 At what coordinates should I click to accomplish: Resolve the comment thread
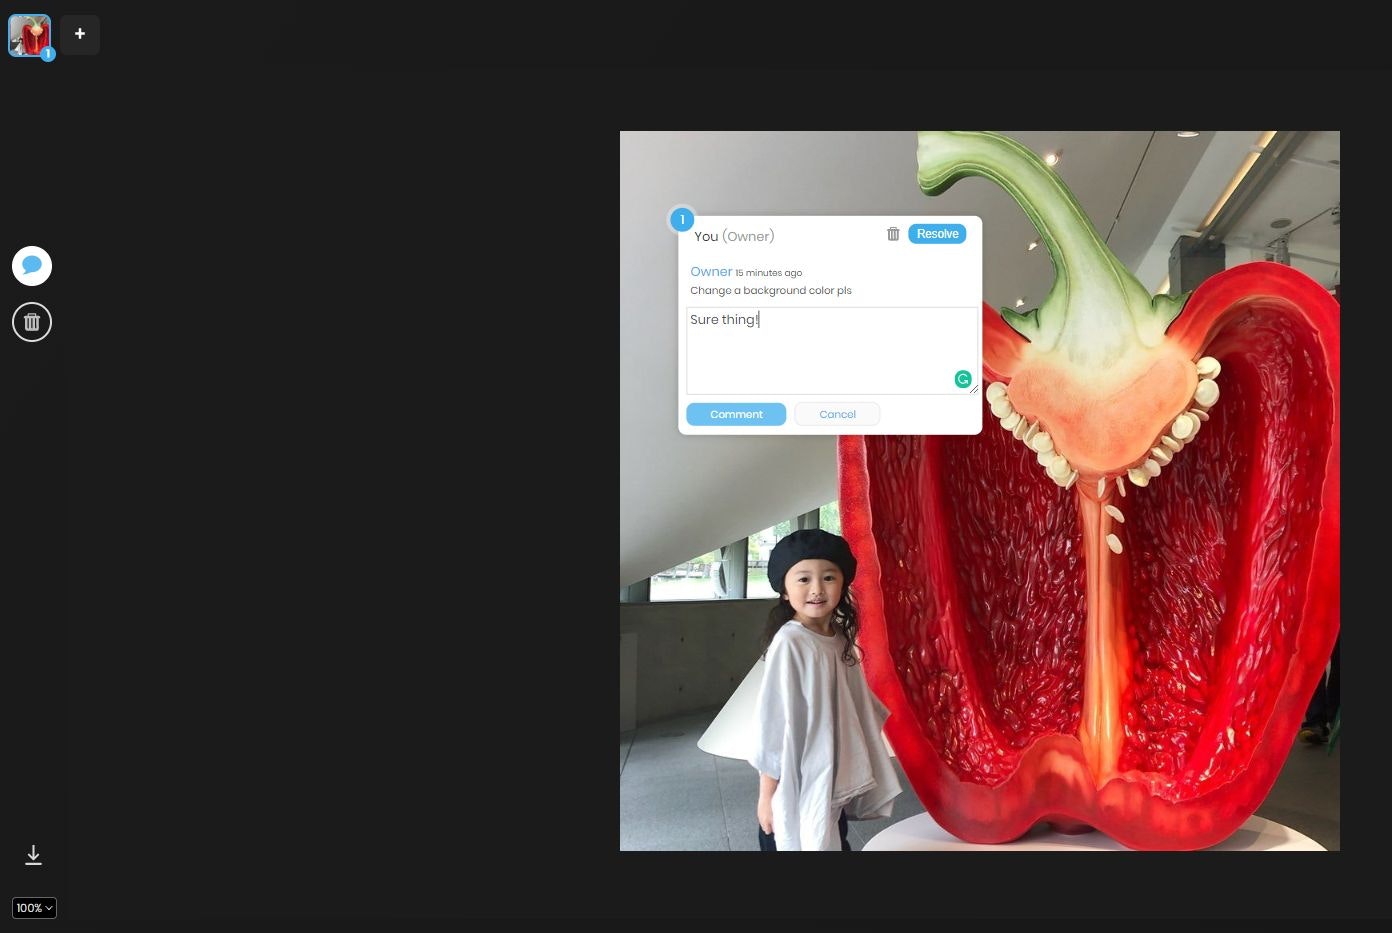[936, 233]
